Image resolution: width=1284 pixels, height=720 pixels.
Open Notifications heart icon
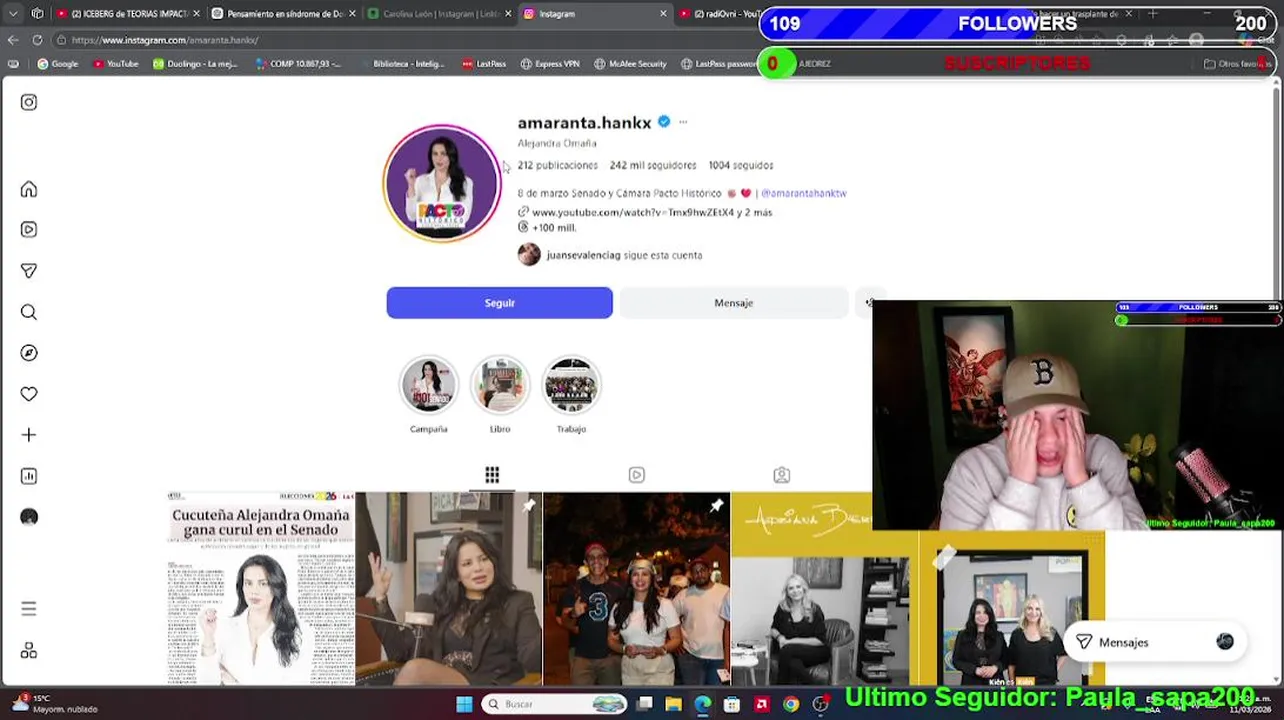(29, 394)
